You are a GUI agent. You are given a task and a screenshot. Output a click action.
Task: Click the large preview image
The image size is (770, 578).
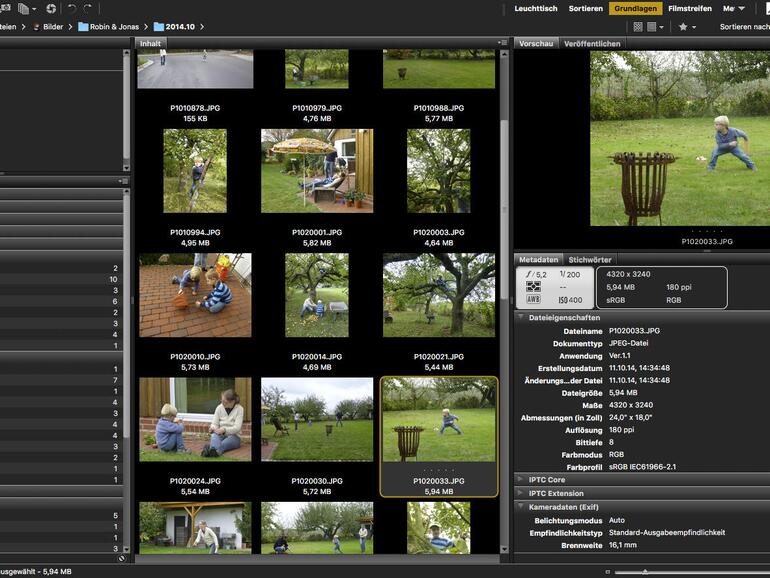pyautogui.click(x=680, y=138)
